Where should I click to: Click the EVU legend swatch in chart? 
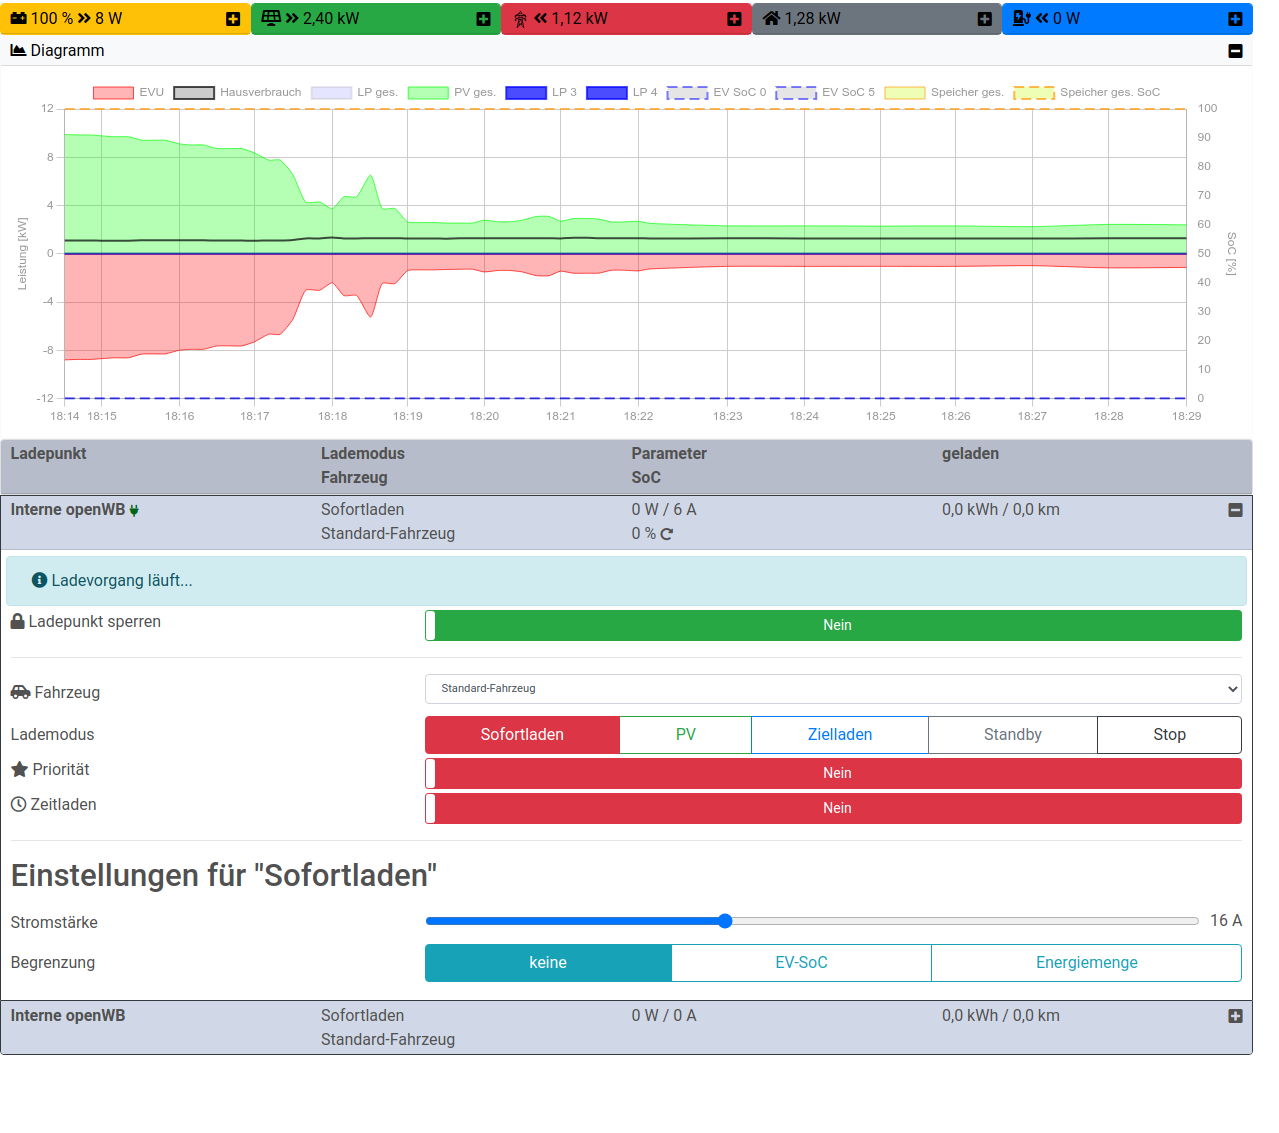click(x=113, y=93)
